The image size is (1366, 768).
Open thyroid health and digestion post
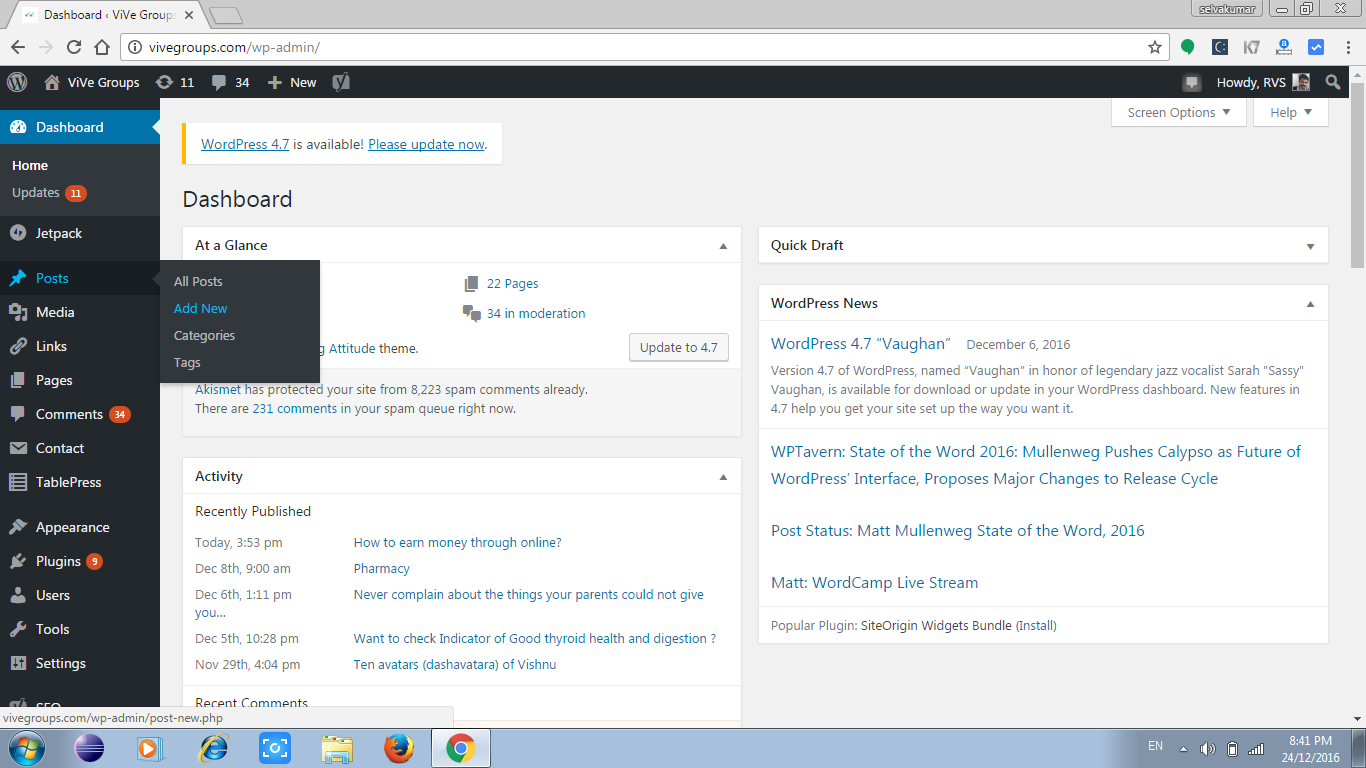pyautogui.click(x=535, y=638)
